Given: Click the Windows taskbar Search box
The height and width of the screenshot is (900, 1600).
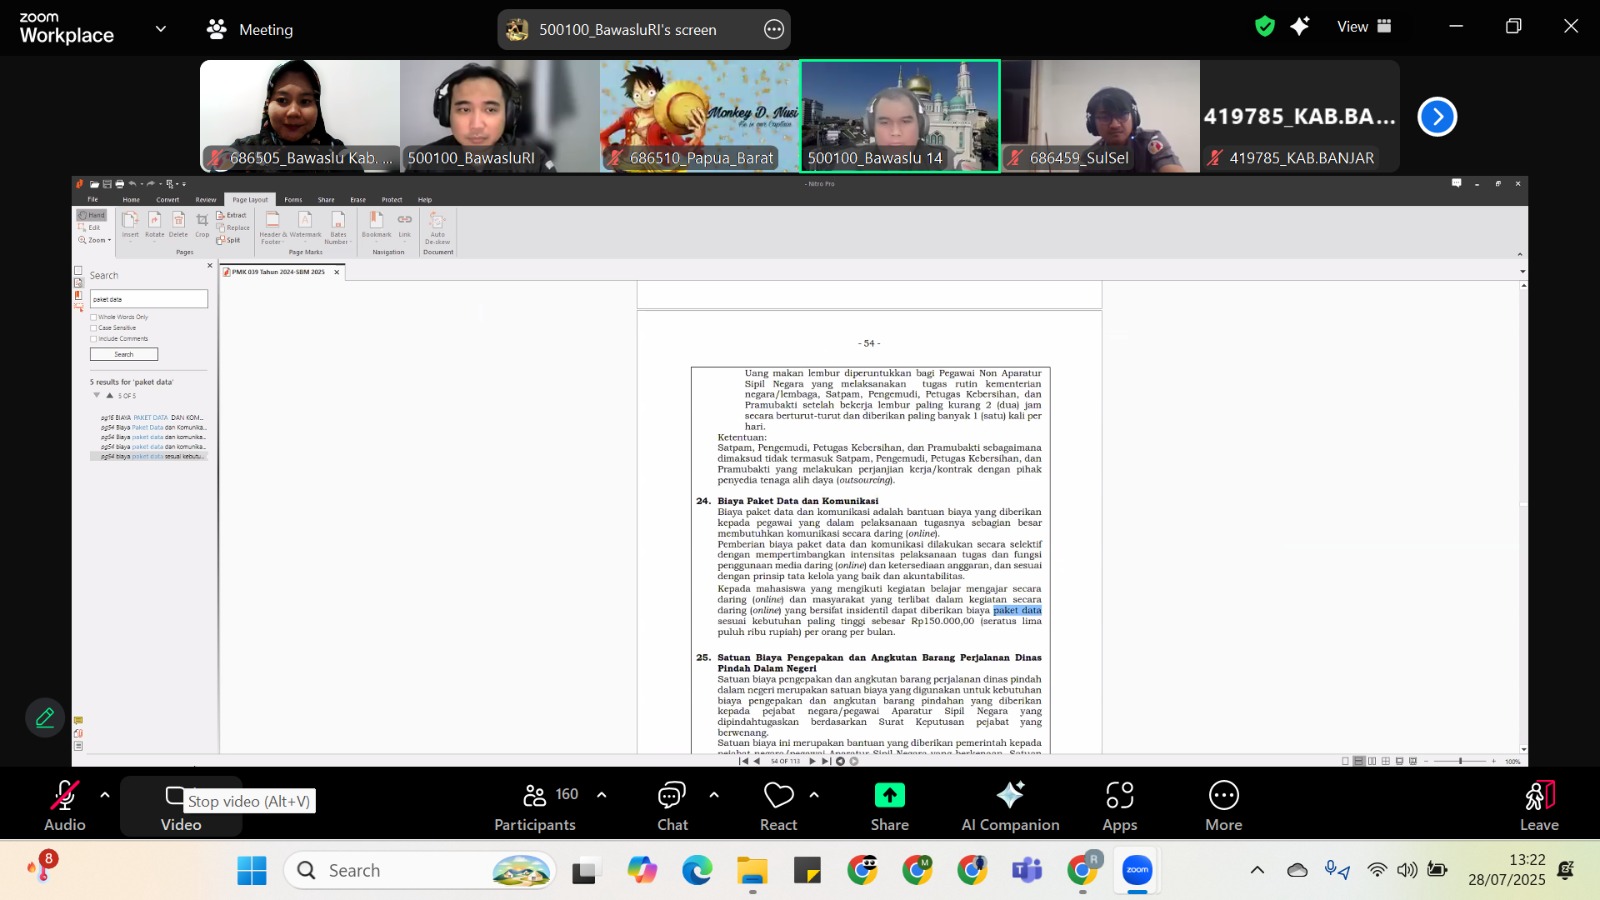Looking at the screenshot, I should pyautogui.click(x=420, y=871).
